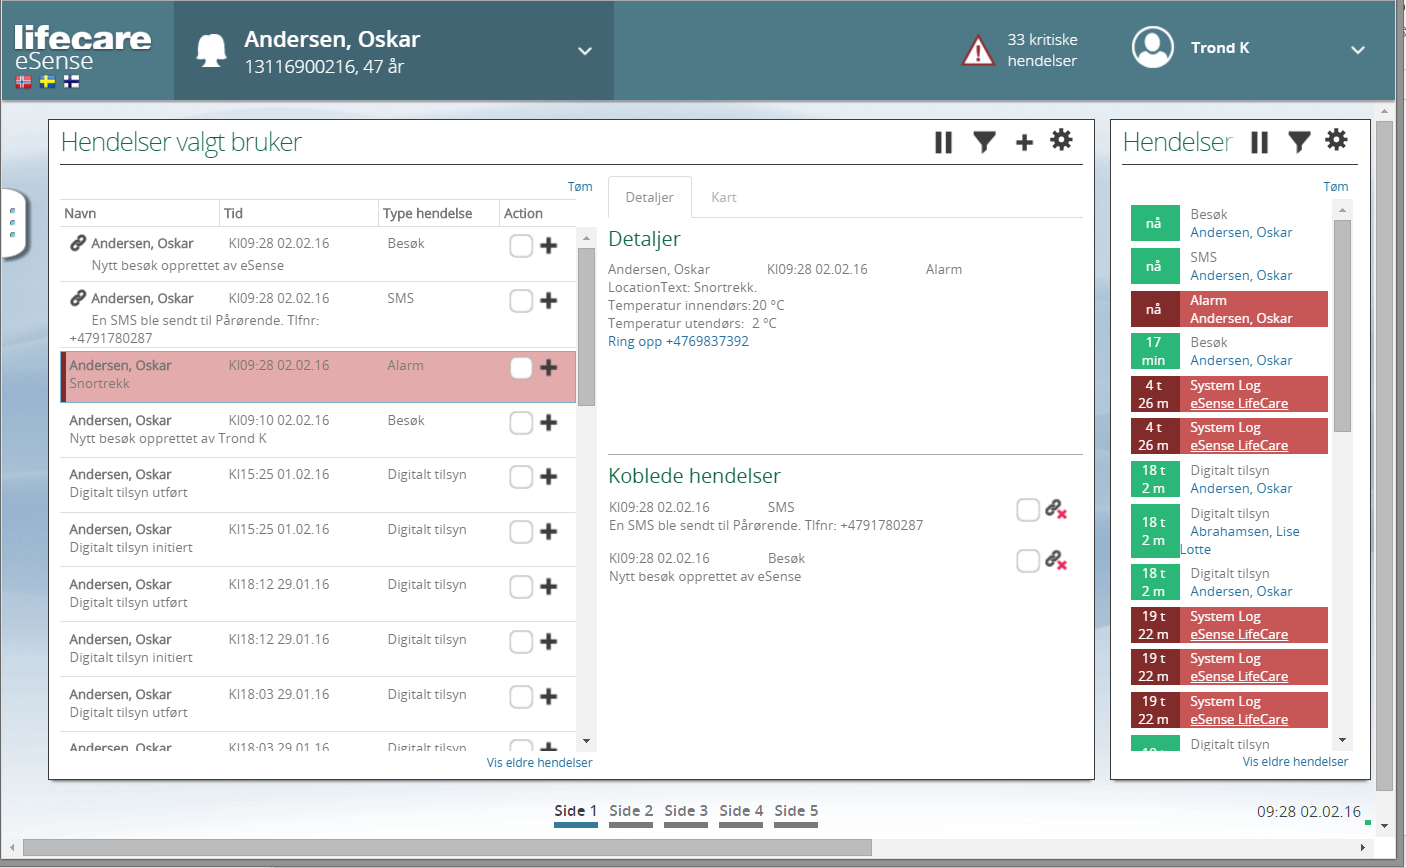Screen dimensions: 1406x868
Task: Click plus icon on Besøk 09:10 row
Action: pyautogui.click(x=549, y=422)
